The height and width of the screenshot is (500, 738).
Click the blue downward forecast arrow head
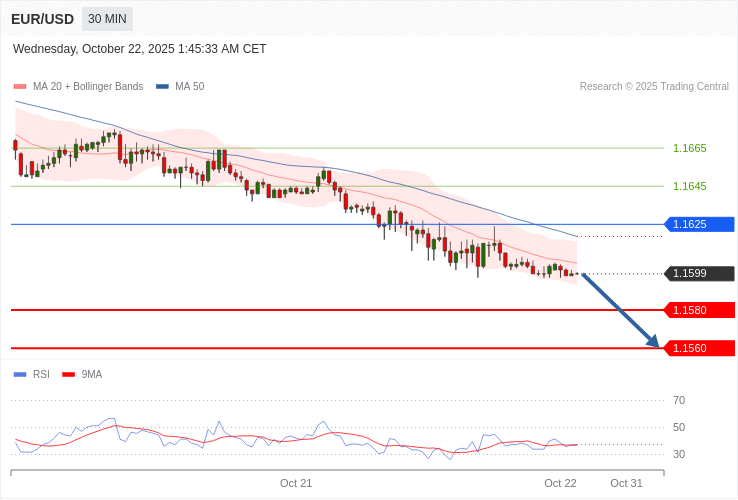coord(653,342)
